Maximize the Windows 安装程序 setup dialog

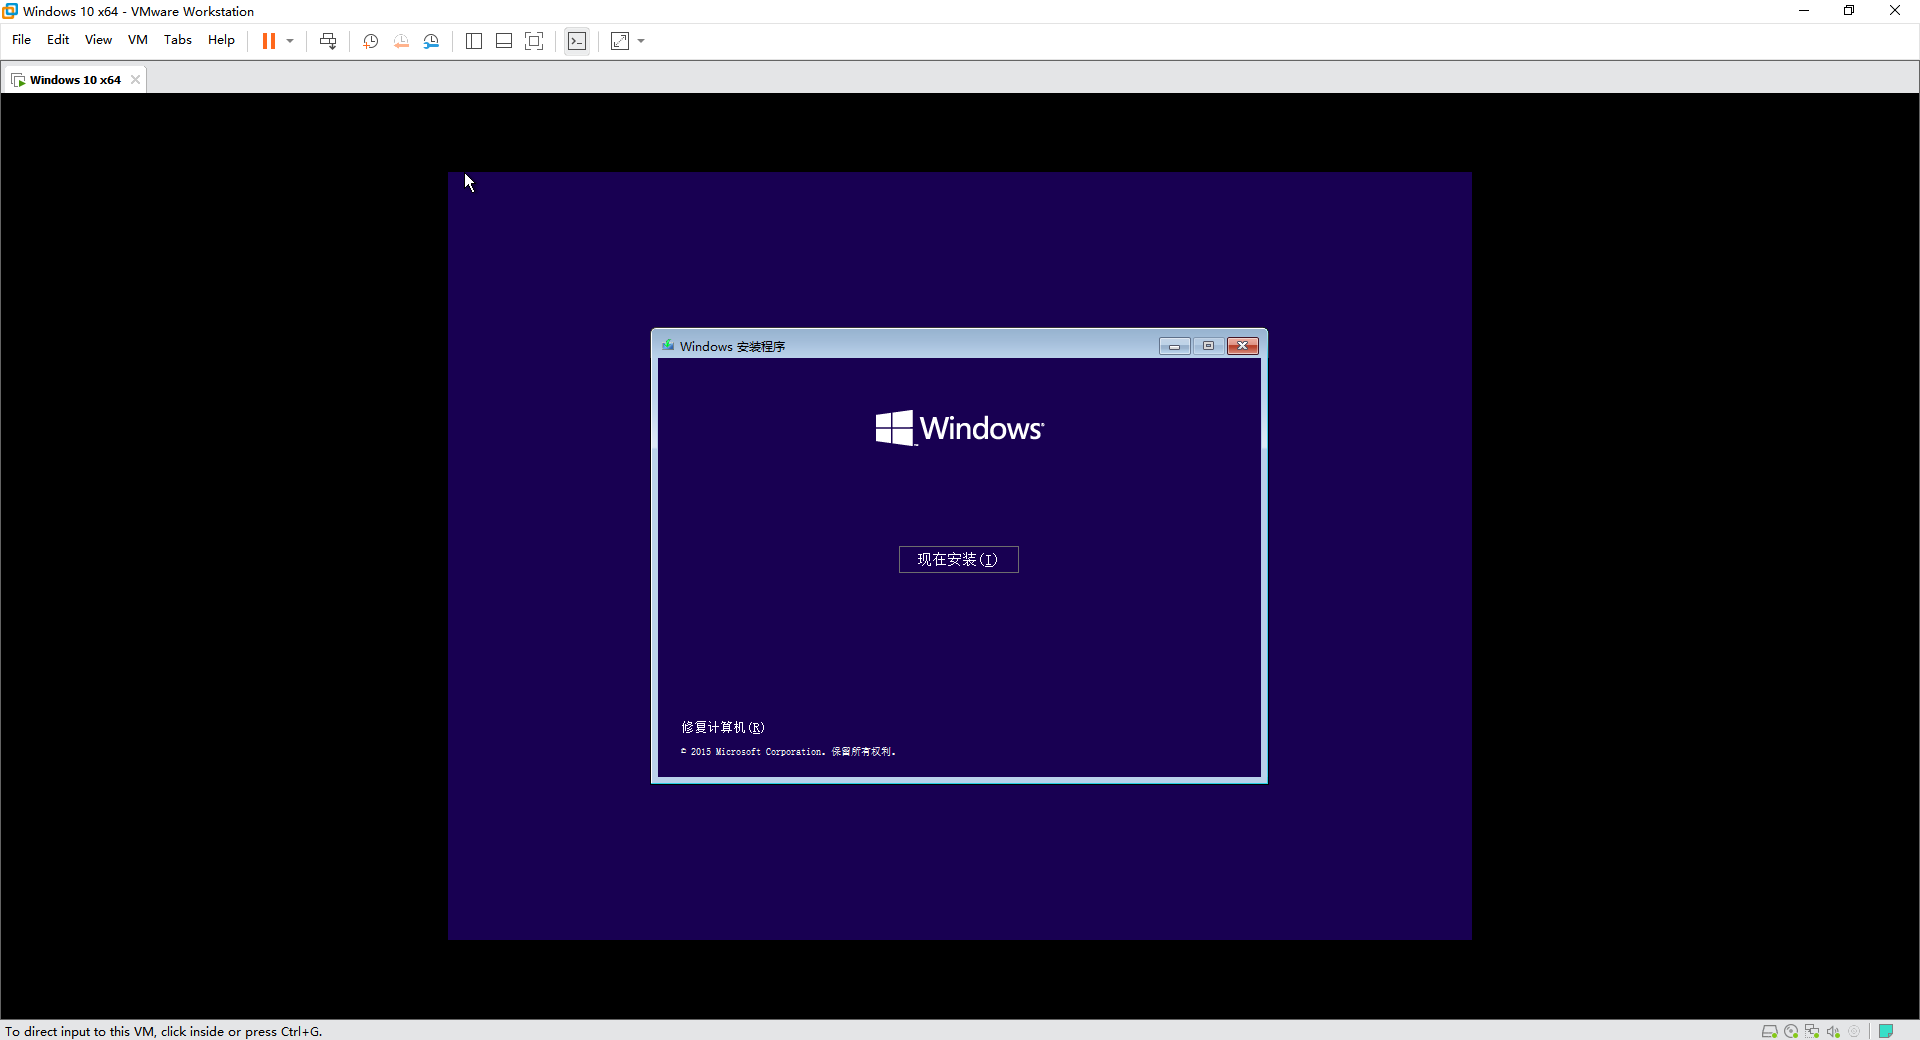click(1208, 346)
